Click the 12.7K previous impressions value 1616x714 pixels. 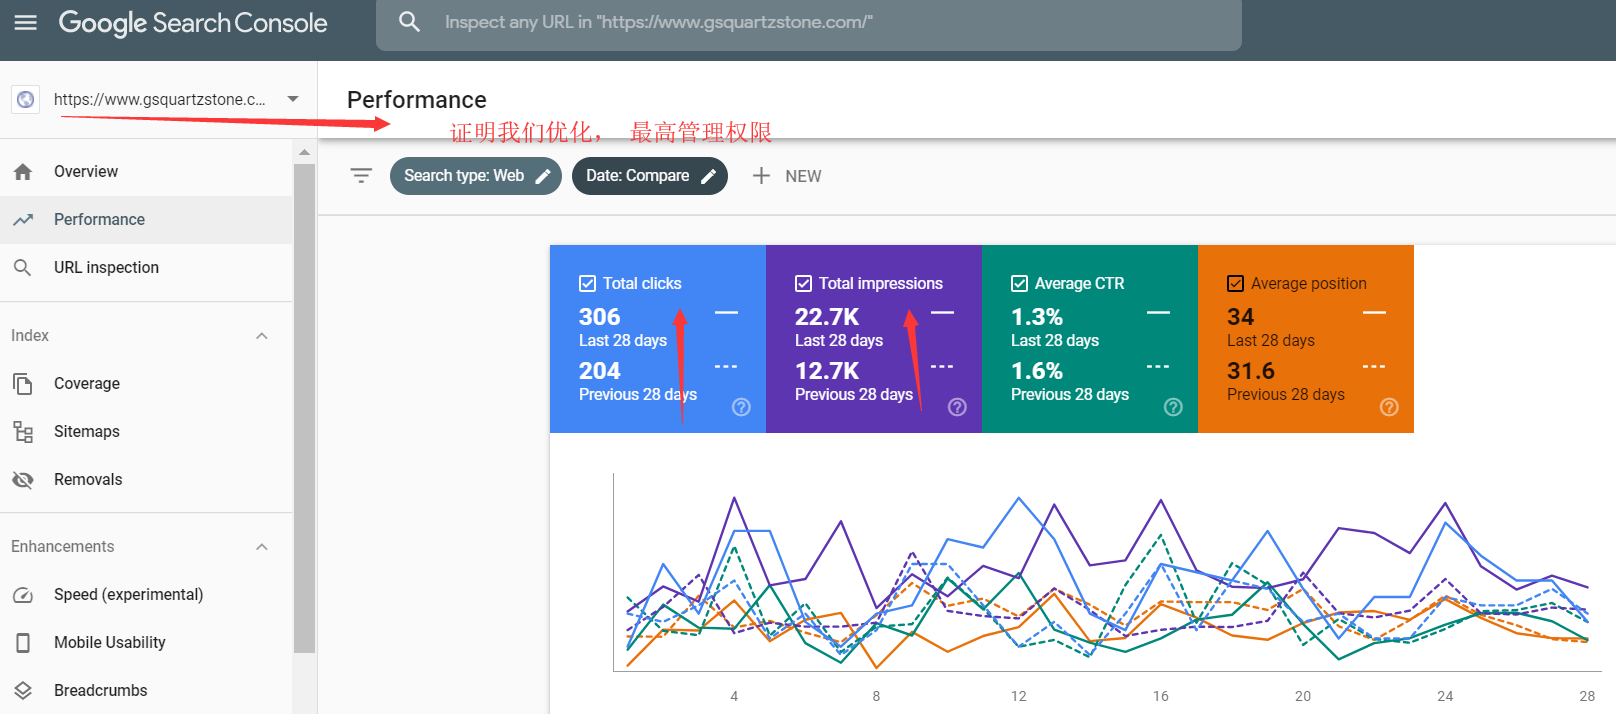tap(827, 371)
